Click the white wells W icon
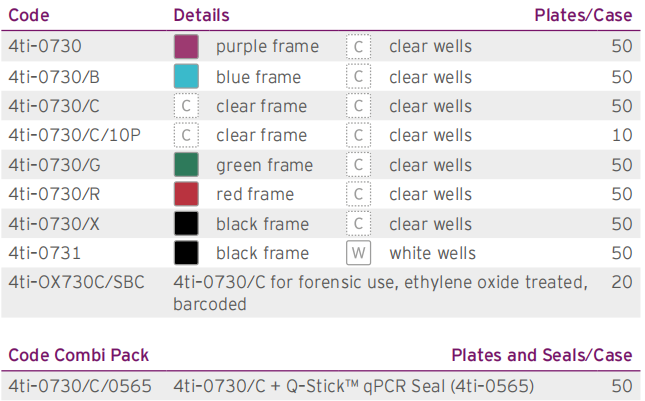Image resolution: width=645 pixels, height=401 pixels. pos(359,253)
